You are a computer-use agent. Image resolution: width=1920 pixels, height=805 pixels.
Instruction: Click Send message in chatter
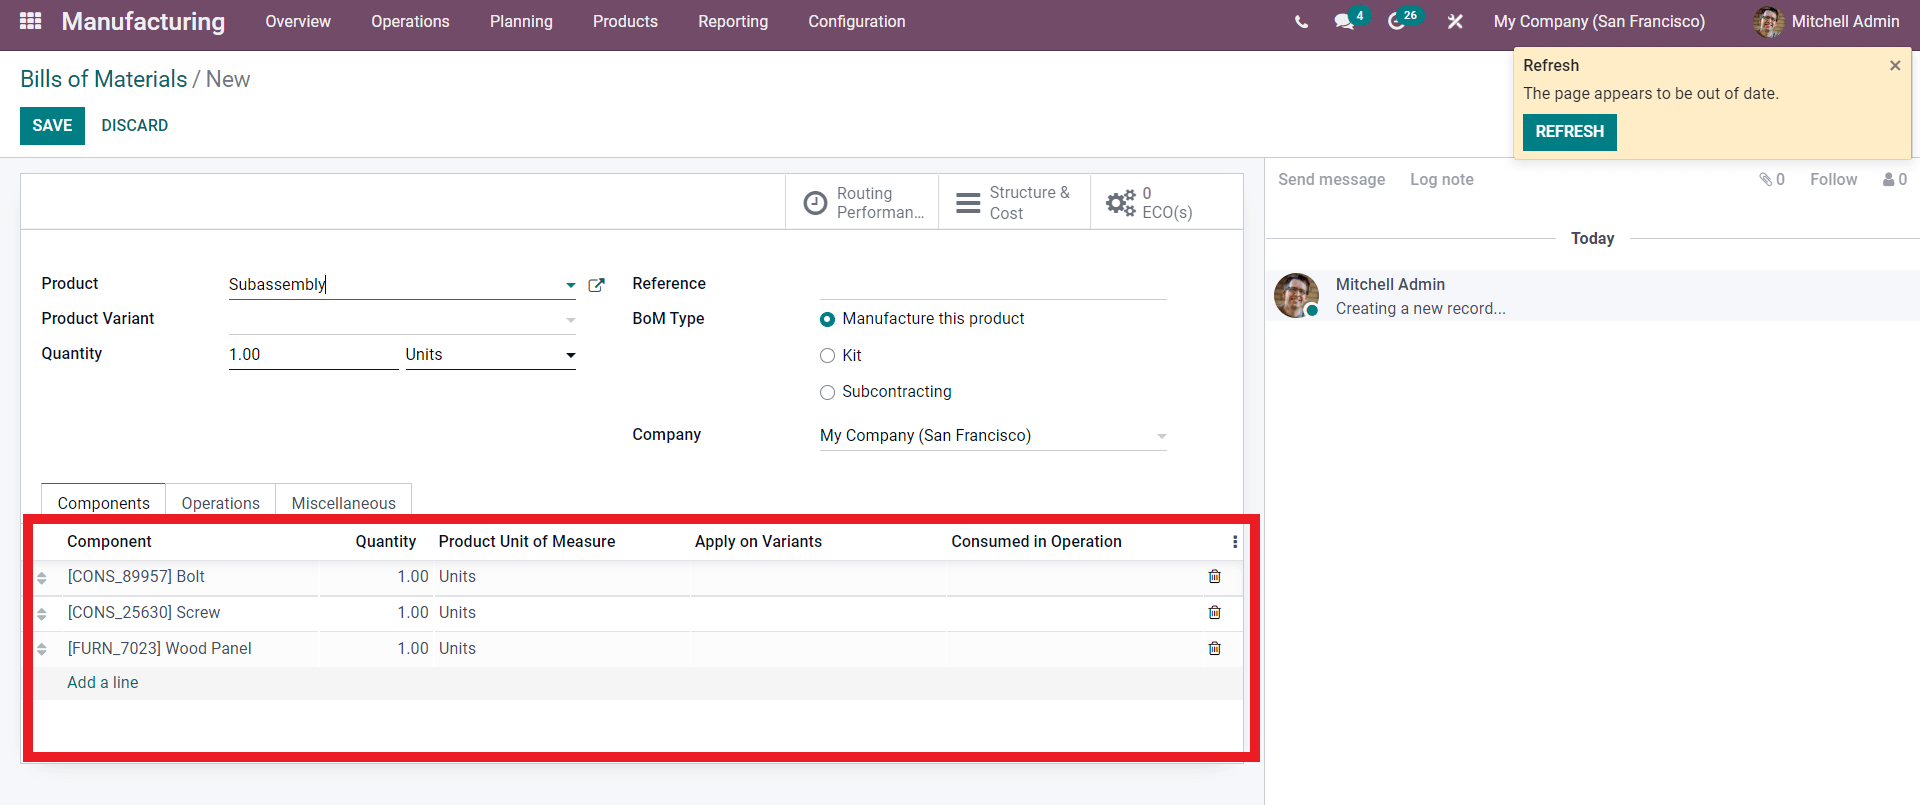pyautogui.click(x=1331, y=180)
